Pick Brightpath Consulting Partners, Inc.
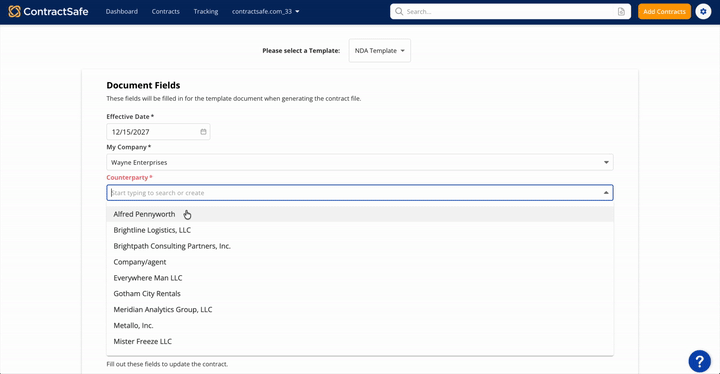The image size is (720, 374). tap(360, 246)
